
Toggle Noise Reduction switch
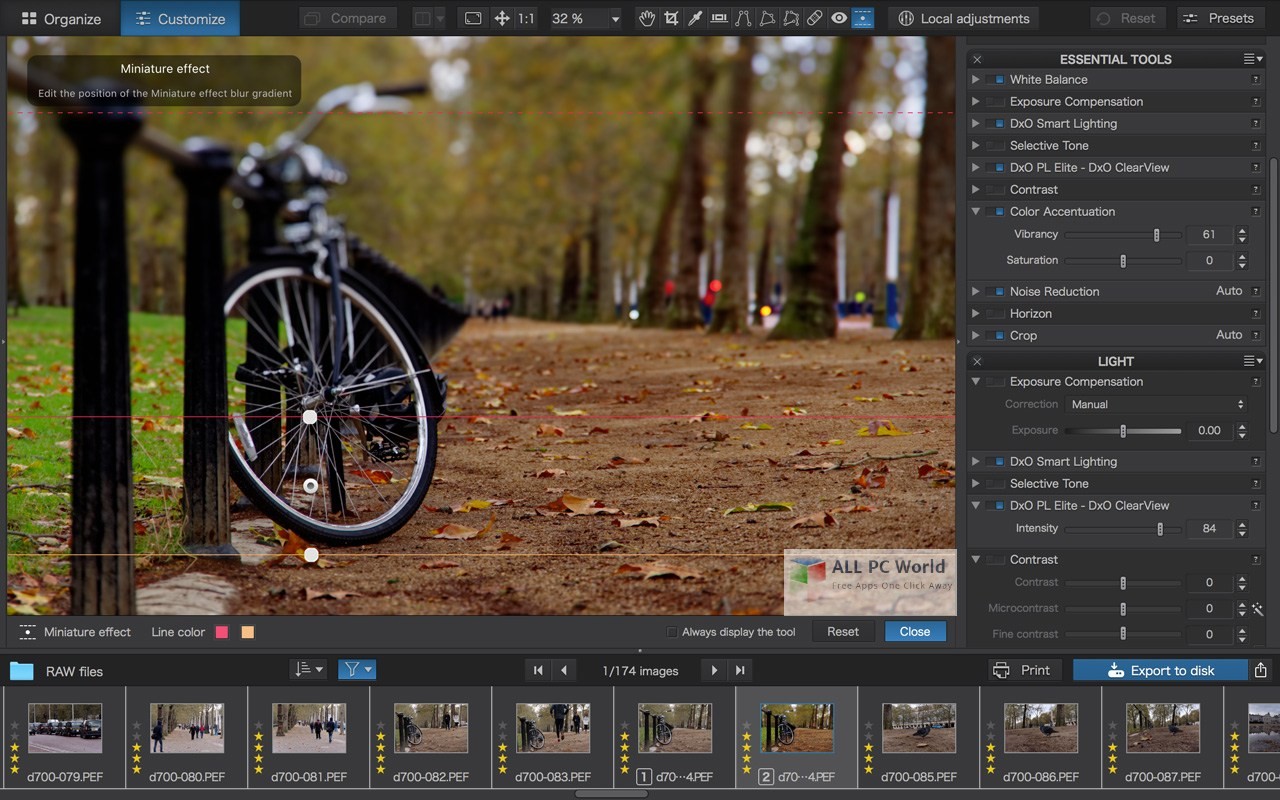995,291
